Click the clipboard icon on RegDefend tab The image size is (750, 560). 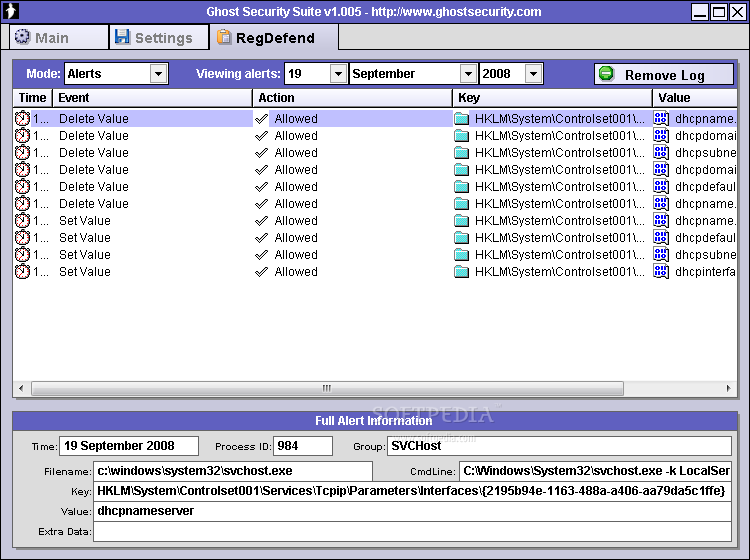pyautogui.click(x=223, y=37)
